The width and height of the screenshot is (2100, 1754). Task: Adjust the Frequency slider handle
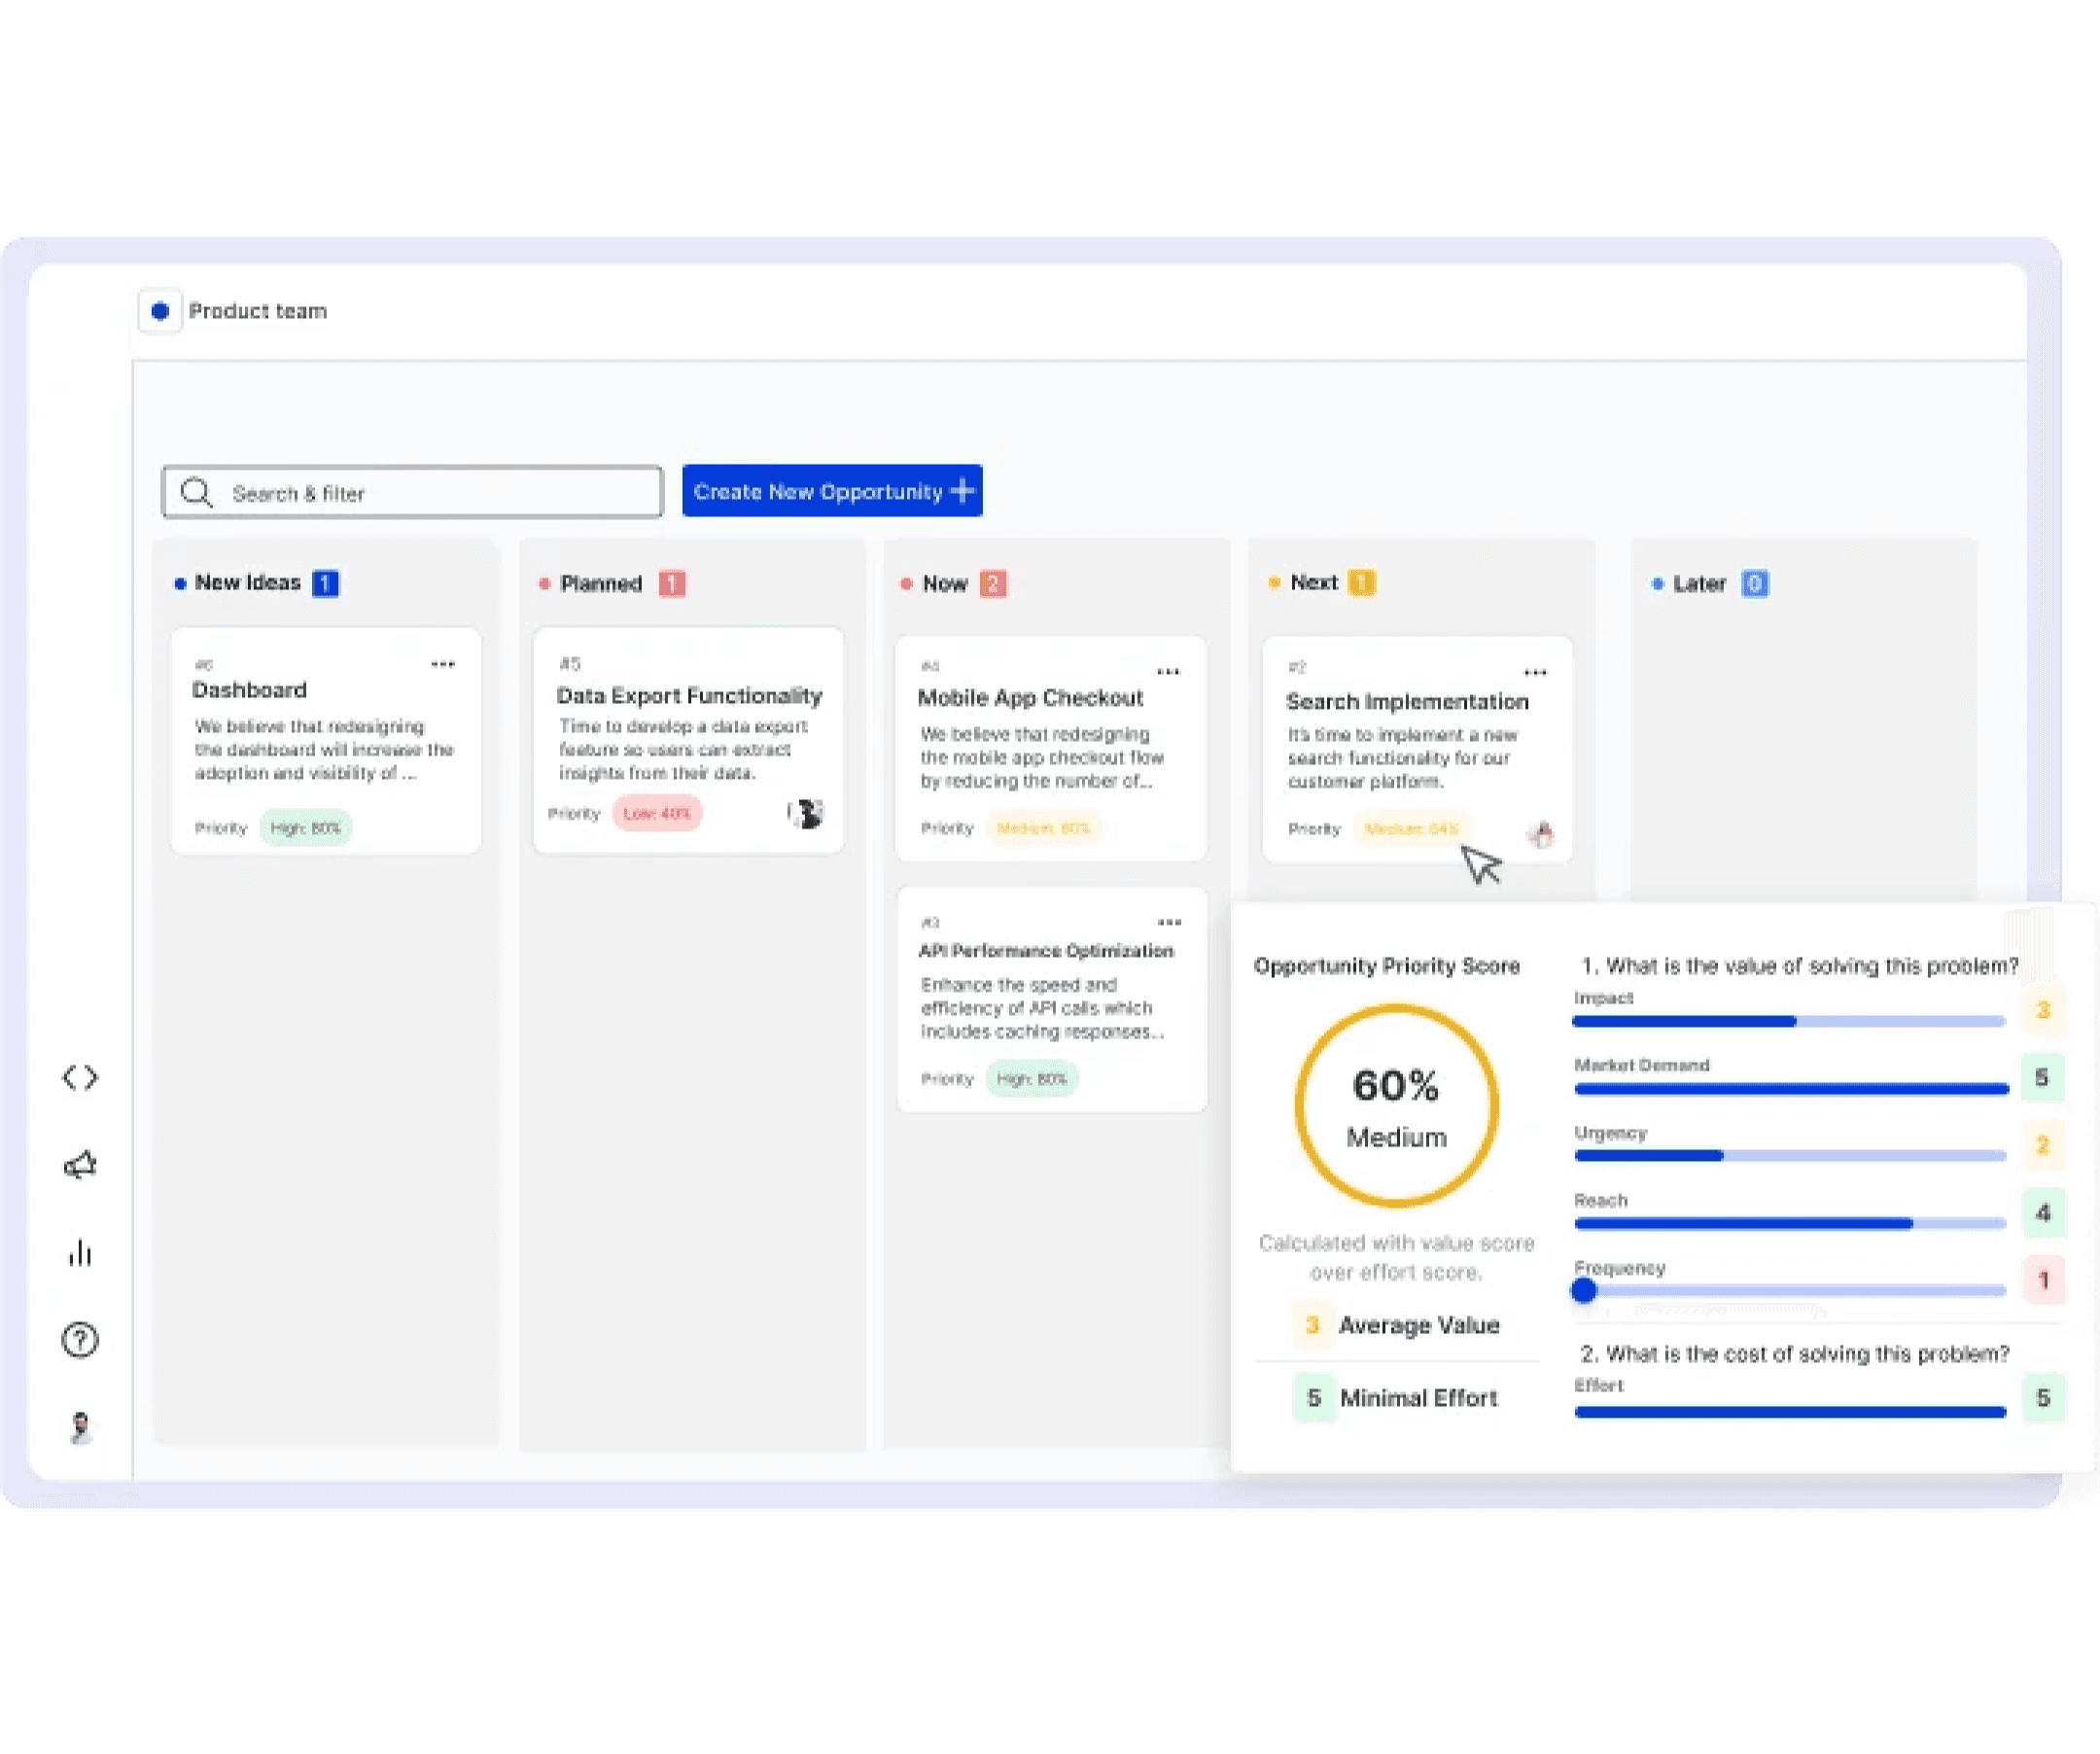coord(1583,1291)
